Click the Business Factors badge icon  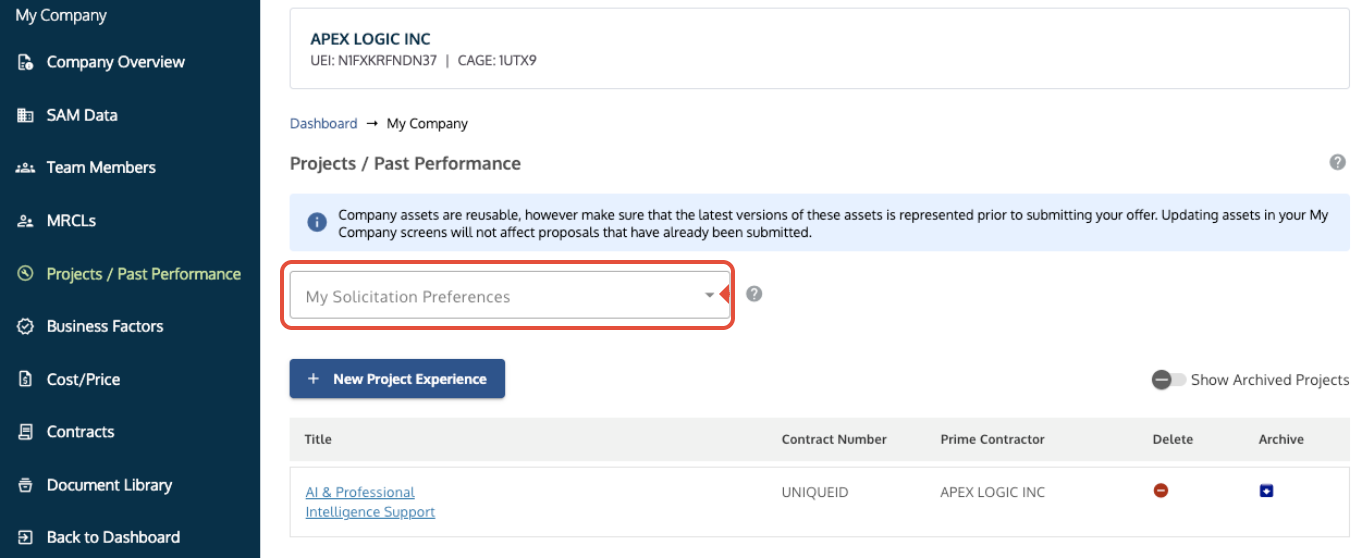point(26,326)
